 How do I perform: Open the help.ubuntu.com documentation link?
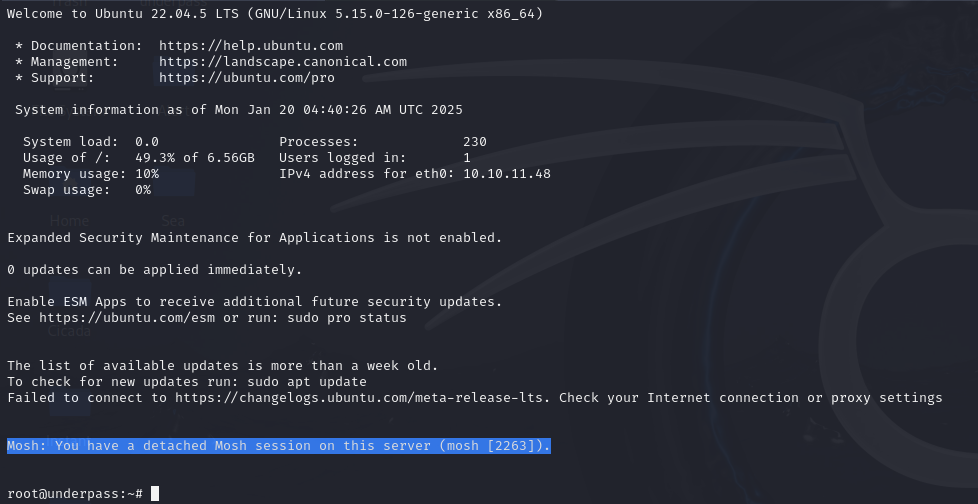pyautogui.click(x=251, y=46)
